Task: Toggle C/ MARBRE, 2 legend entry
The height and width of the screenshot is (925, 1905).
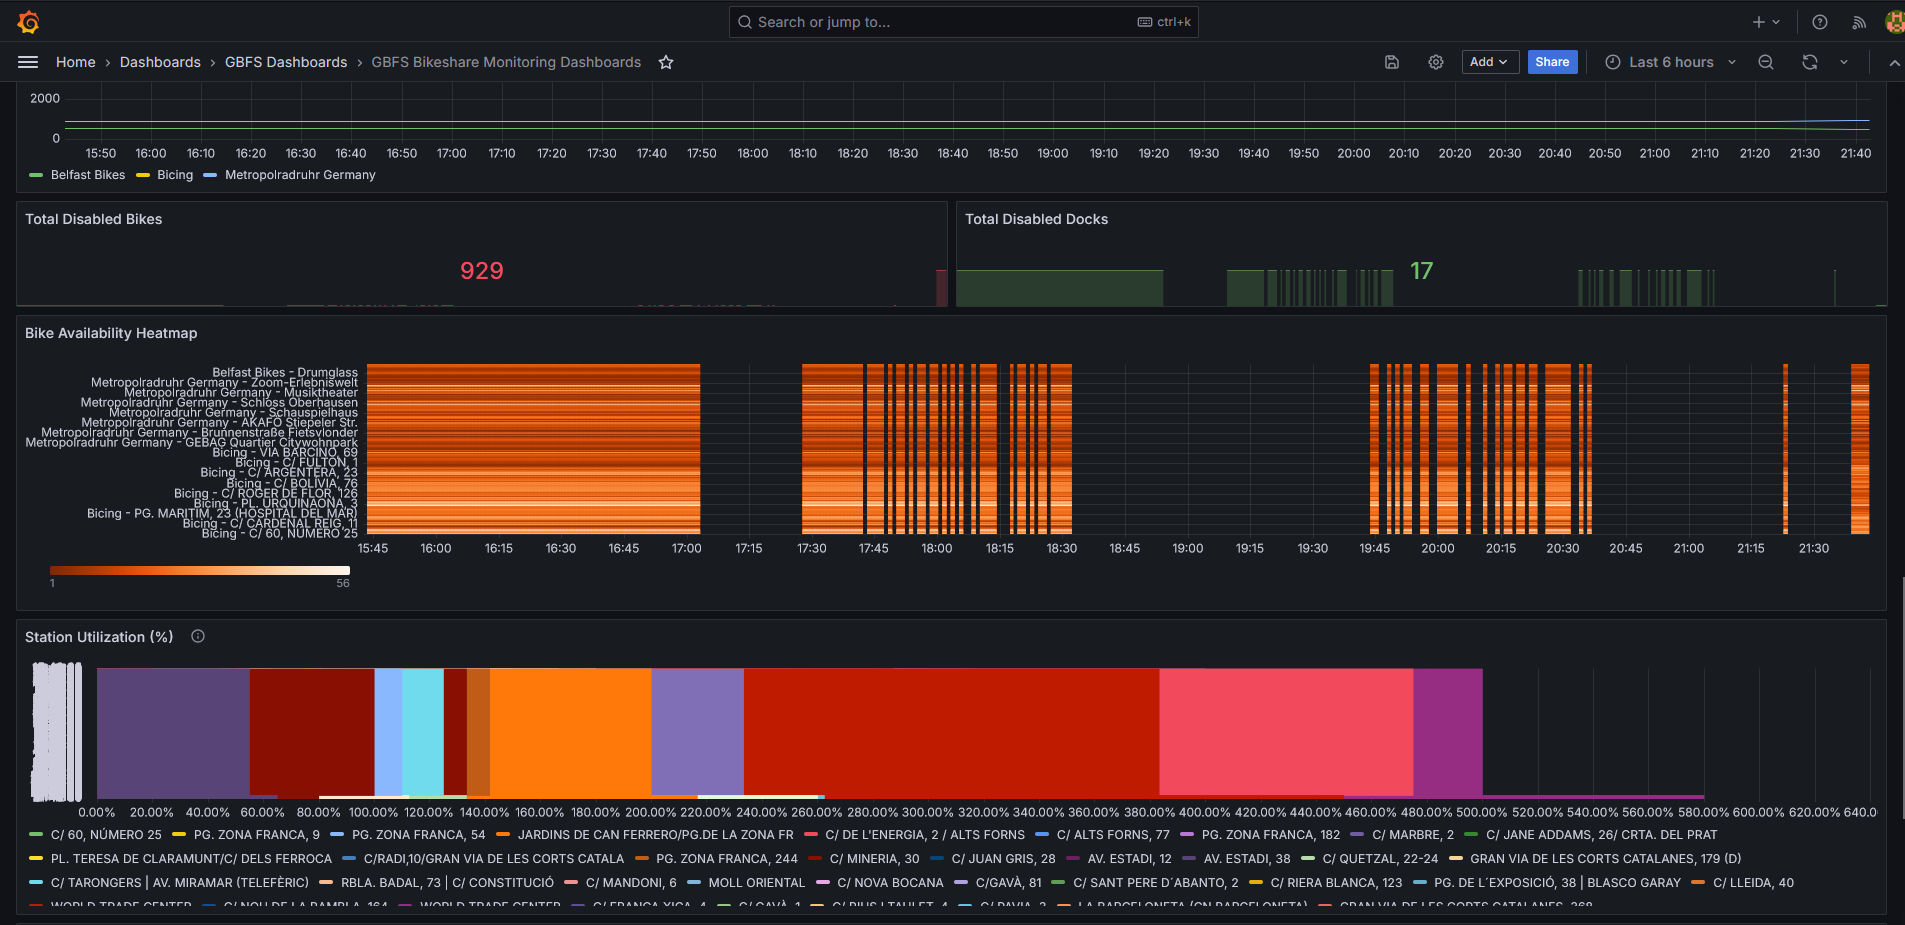Action: tap(1413, 835)
